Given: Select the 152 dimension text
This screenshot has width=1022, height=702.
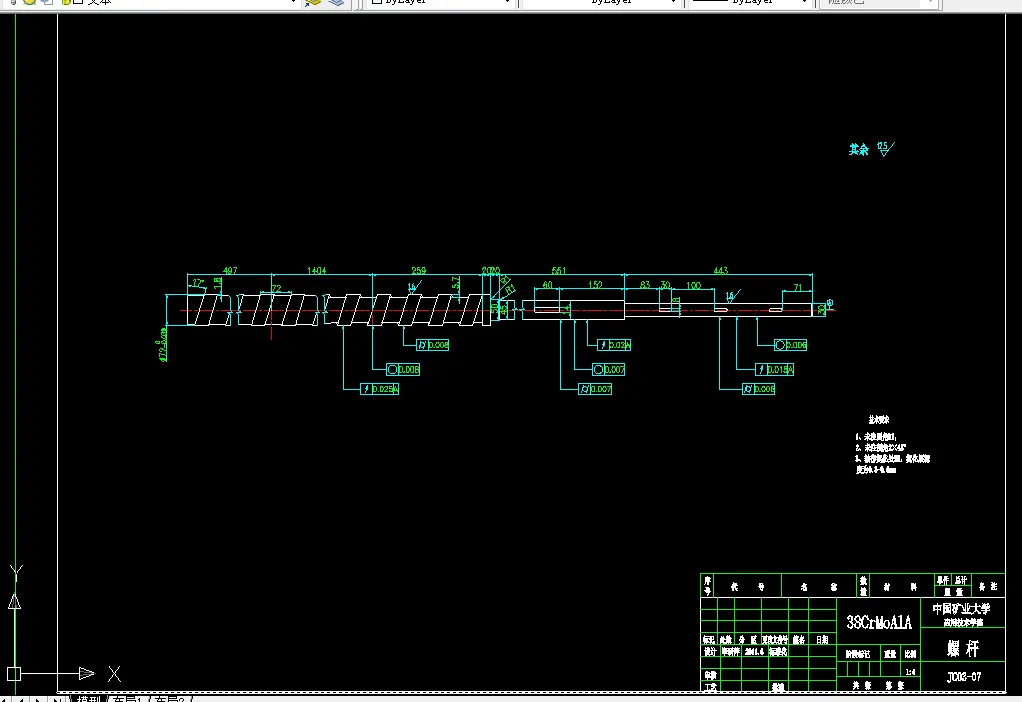Looking at the screenshot, I should pos(595,285).
